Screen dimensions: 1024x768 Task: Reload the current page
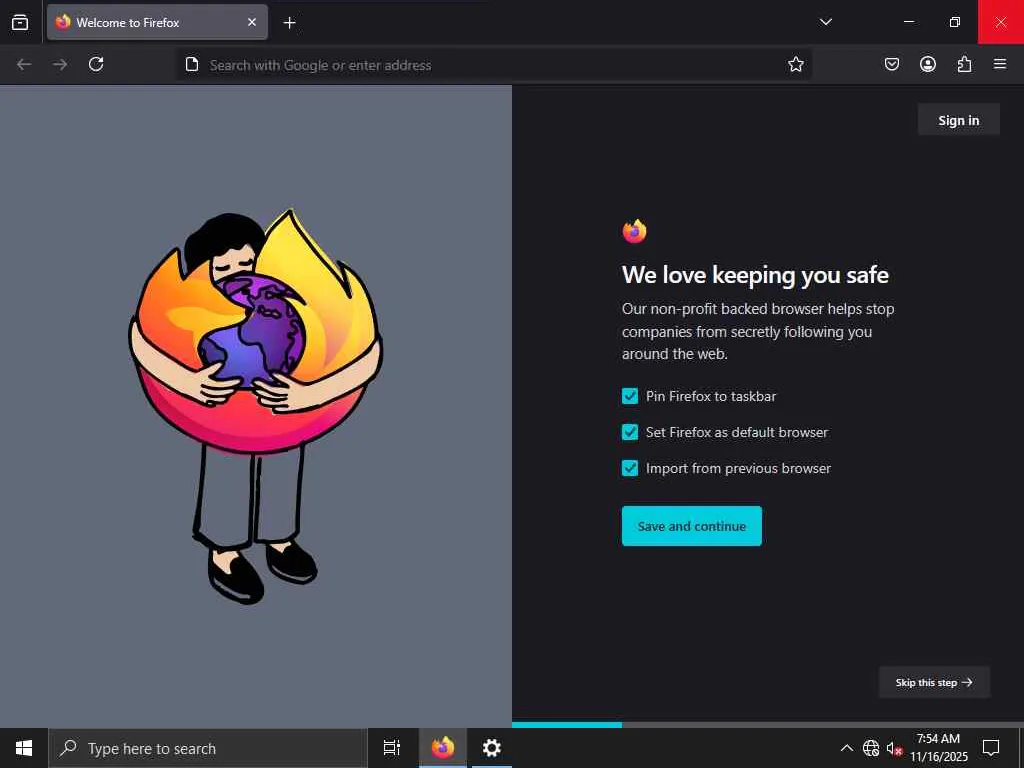coord(96,64)
